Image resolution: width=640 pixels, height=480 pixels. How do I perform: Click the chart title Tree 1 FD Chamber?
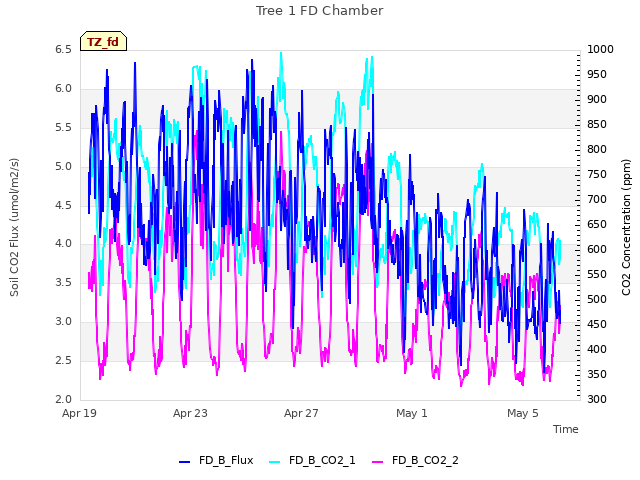click(320, 11)
